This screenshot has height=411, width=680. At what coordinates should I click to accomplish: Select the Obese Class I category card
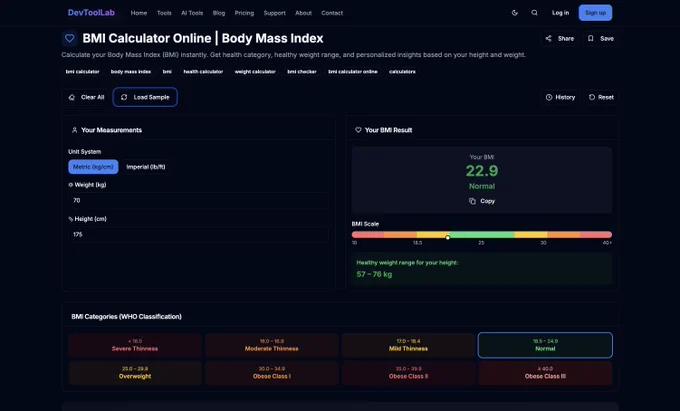pos(271,373)
